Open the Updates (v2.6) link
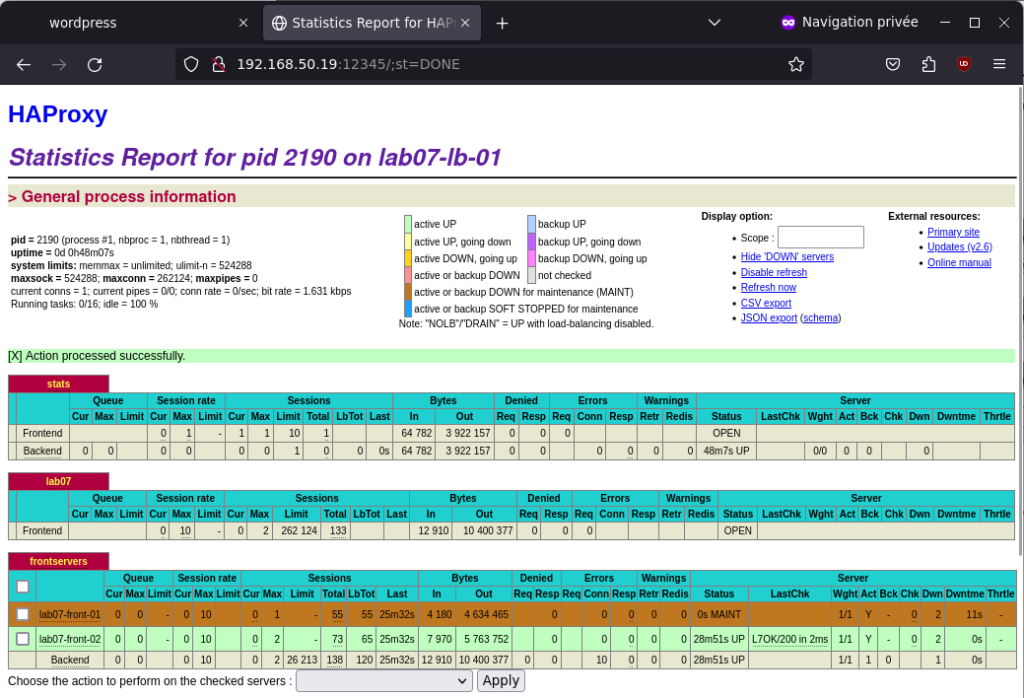 tap(959, 247)
